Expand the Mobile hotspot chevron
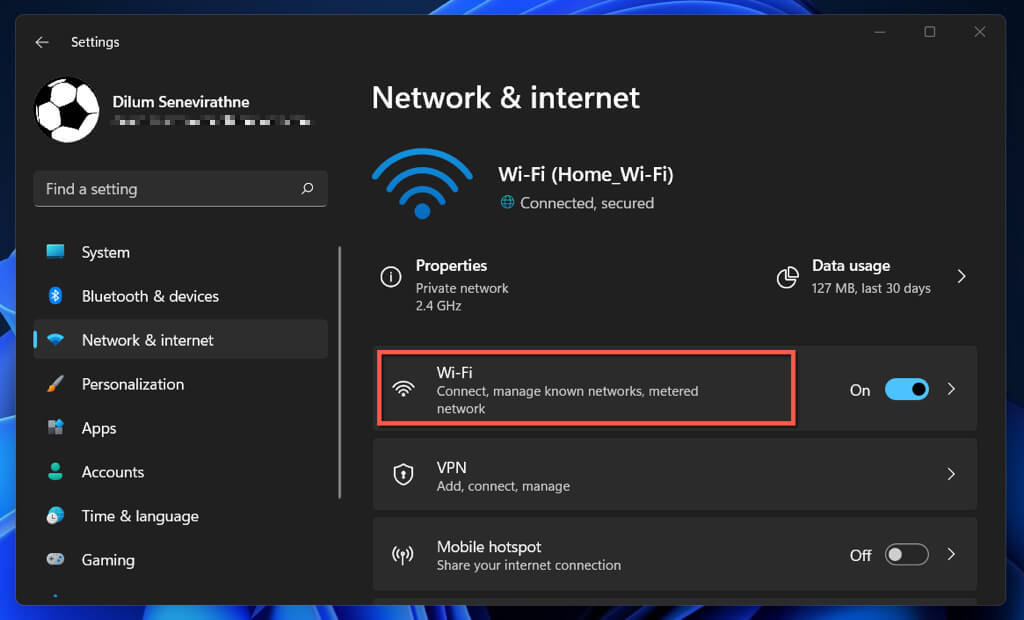1024x620 pixels. 952,555
